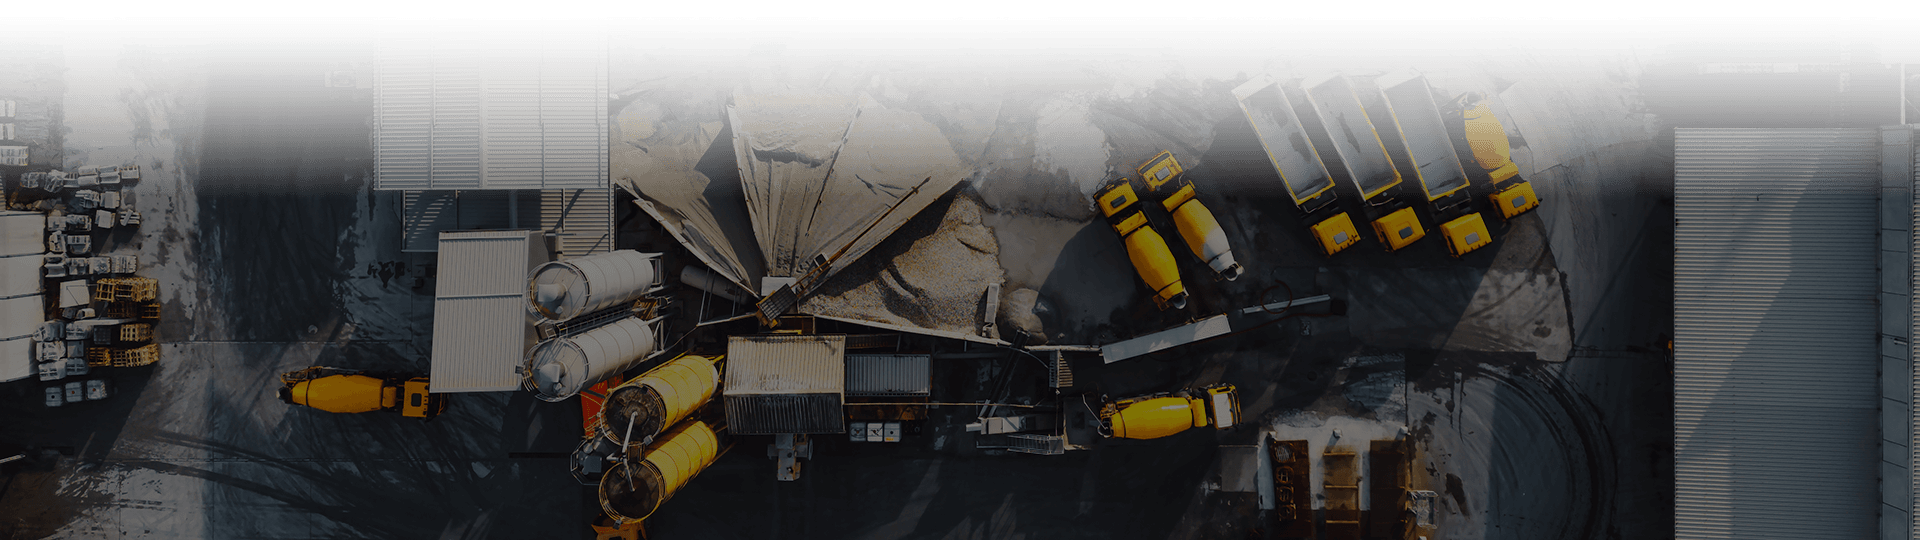Select the lower white cement silo
Viewport: 1920px width, 540px height.
(x=592, y=357)
